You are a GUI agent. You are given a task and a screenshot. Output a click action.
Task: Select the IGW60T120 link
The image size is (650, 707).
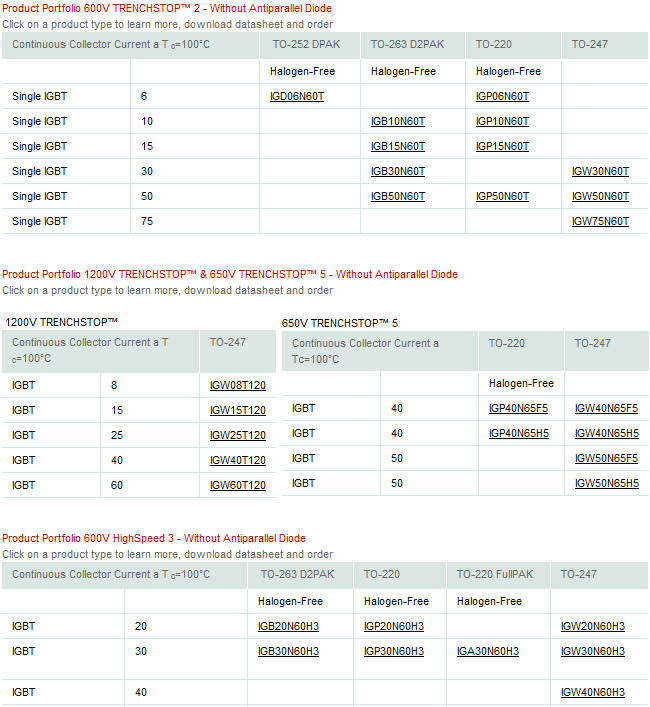[x=238, y=485]
